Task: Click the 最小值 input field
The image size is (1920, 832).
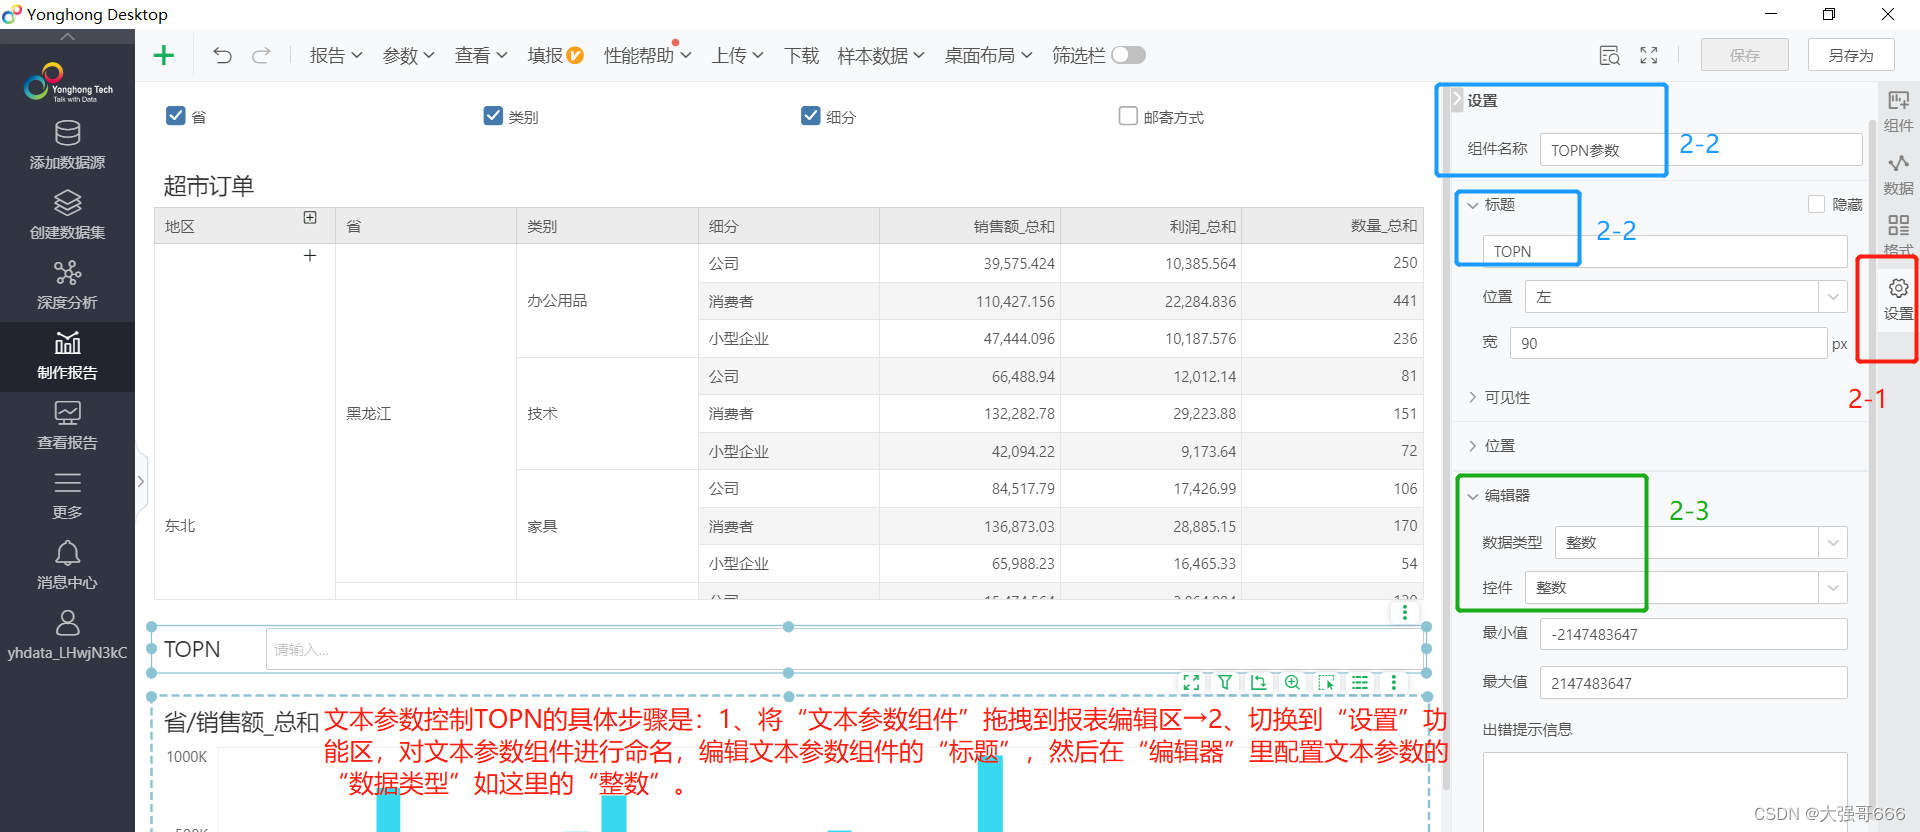Action: click(1693, 634)
